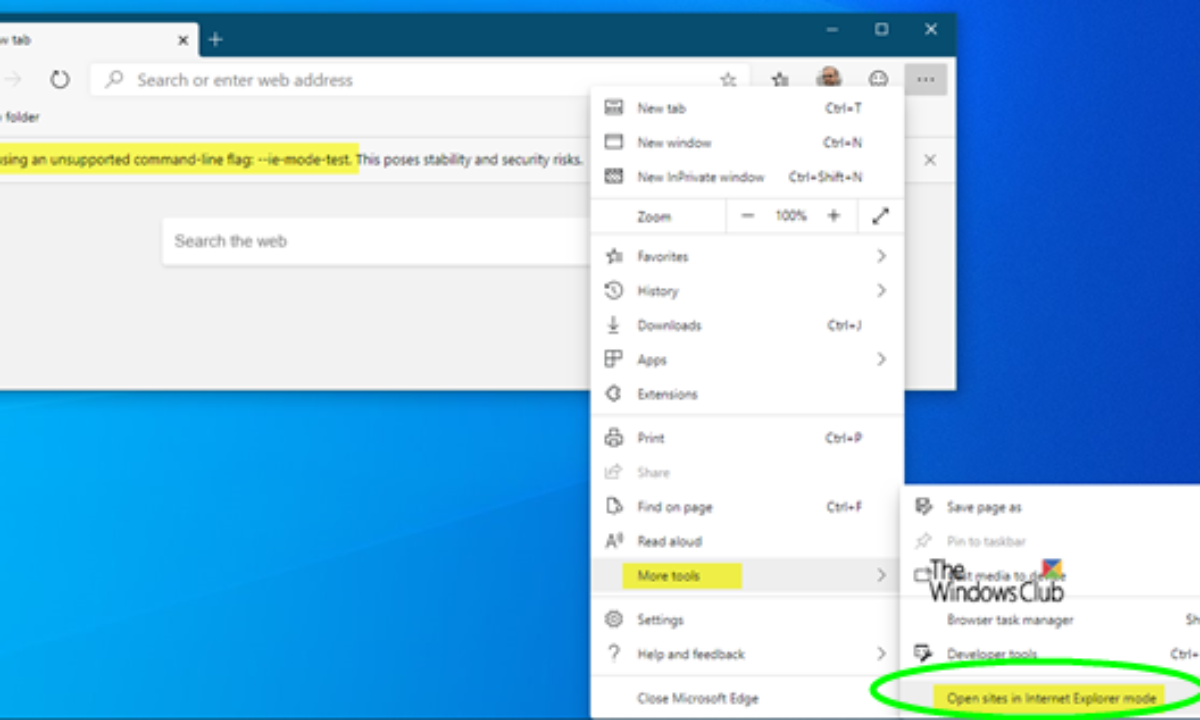Click the Apps grid icon
Screen dimensions: 1200x720
tap(615, 359)
